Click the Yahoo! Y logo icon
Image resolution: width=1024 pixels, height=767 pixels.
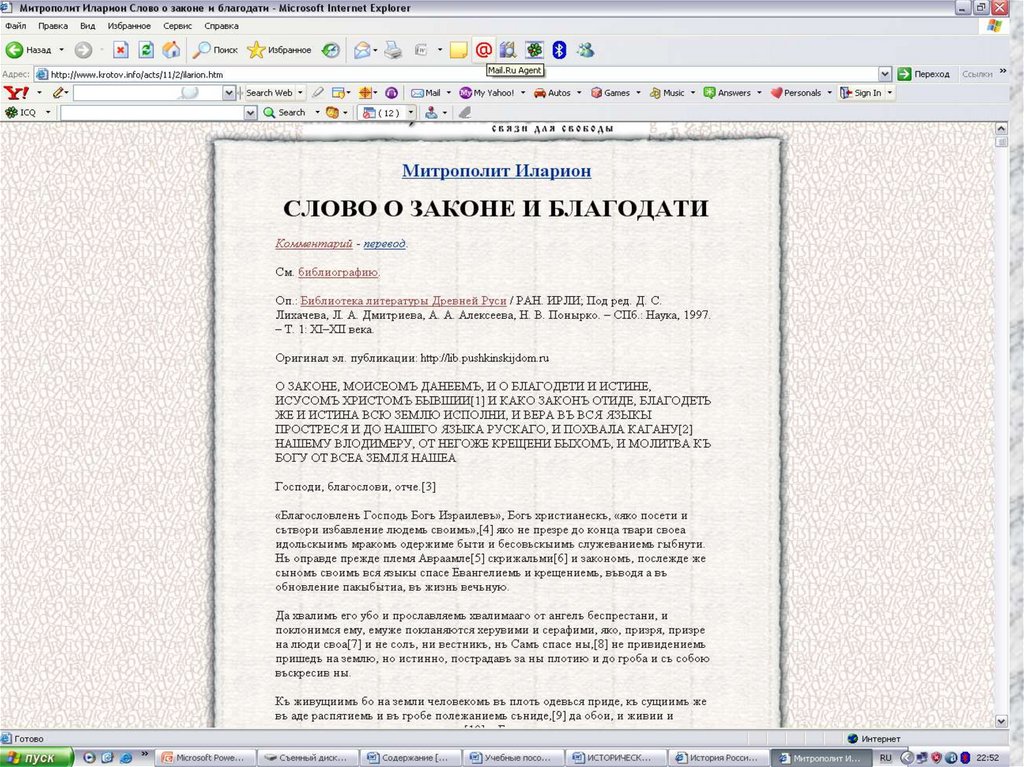pos(15,93)
